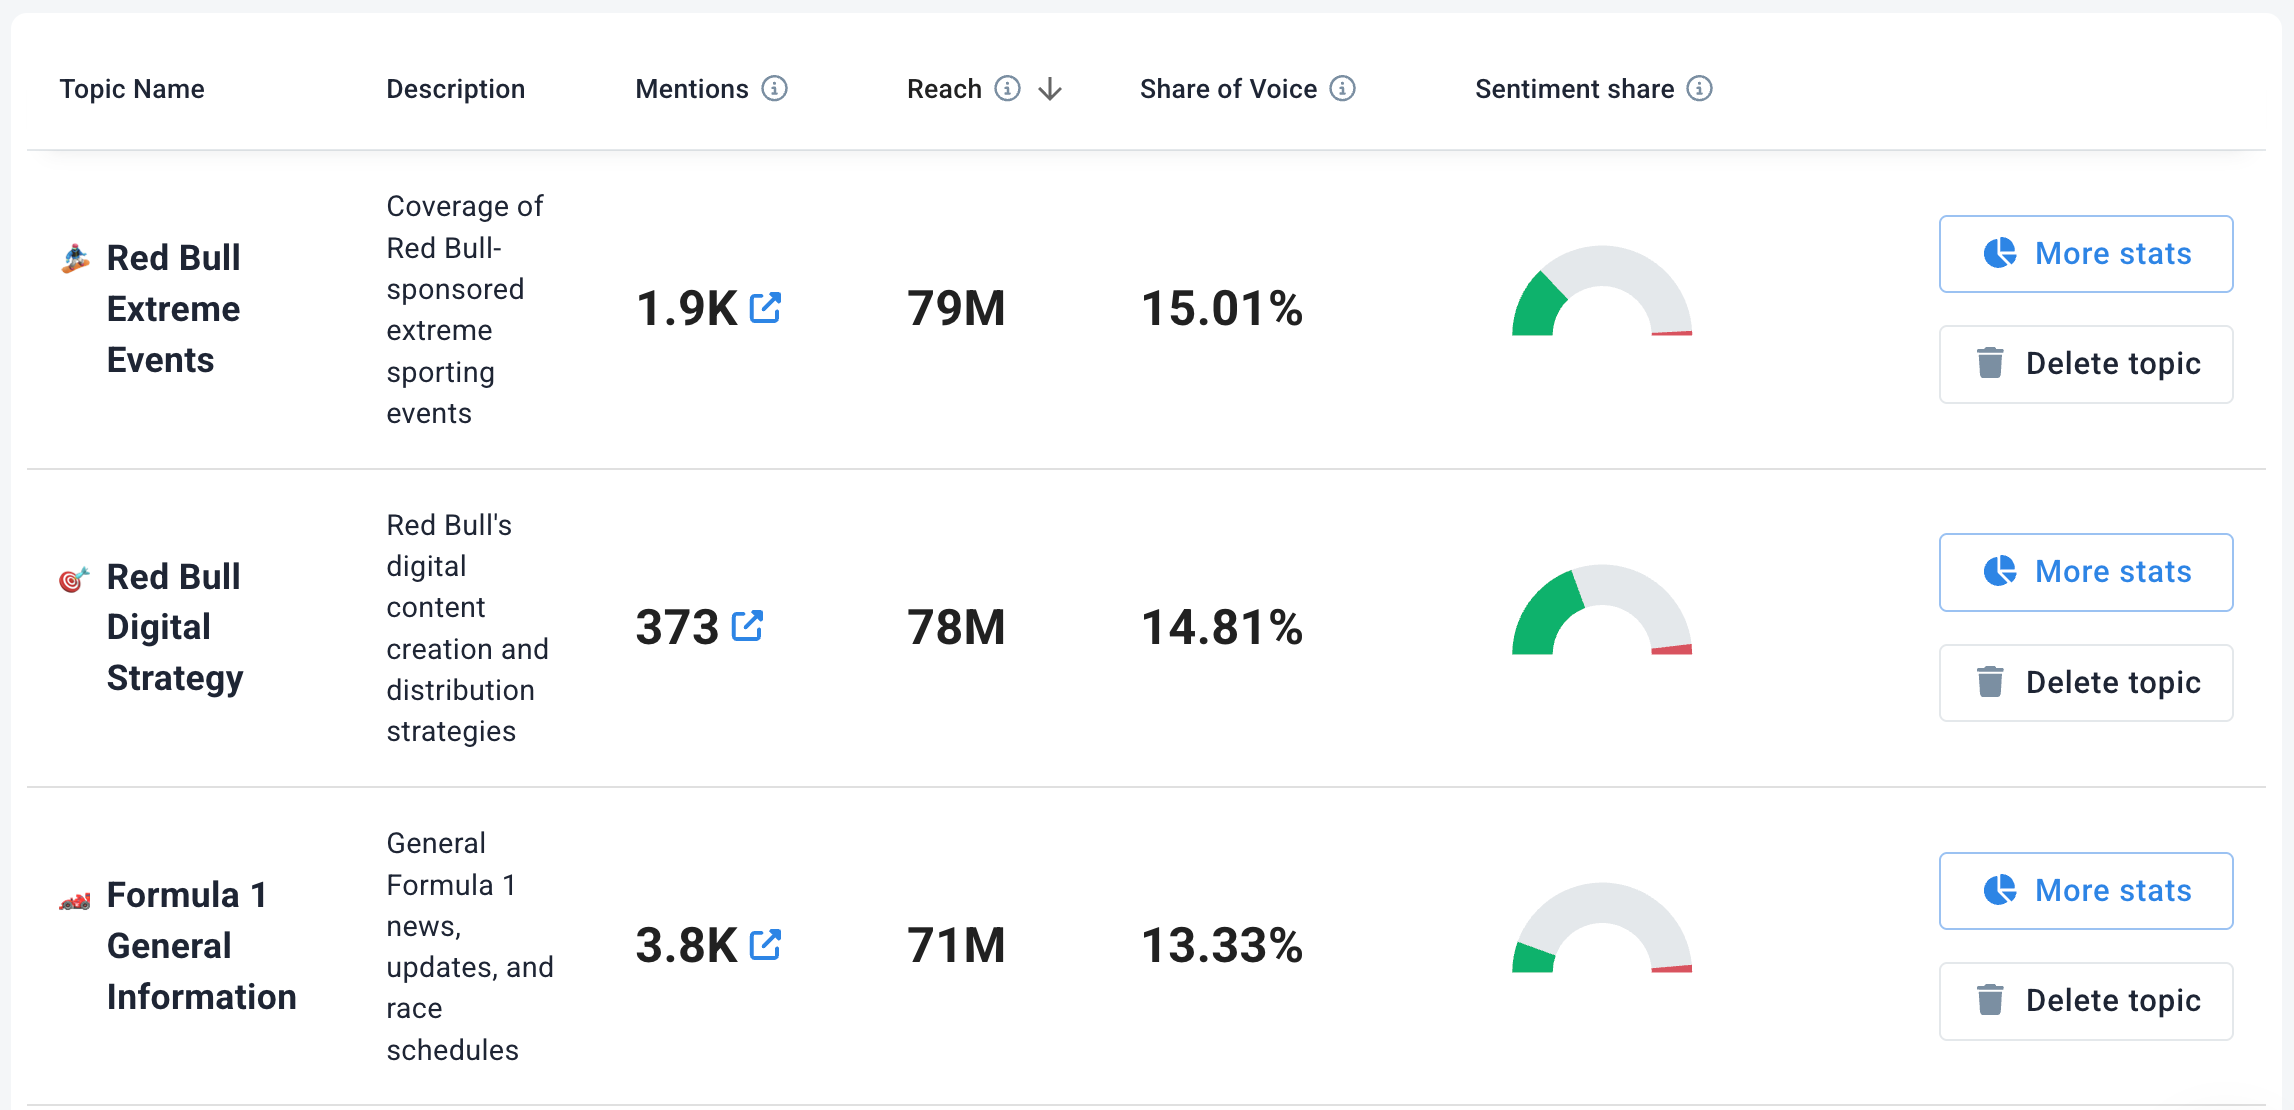Sort by the Reach column header text
Viewport: 2294px width, 1110px height.
944,89
